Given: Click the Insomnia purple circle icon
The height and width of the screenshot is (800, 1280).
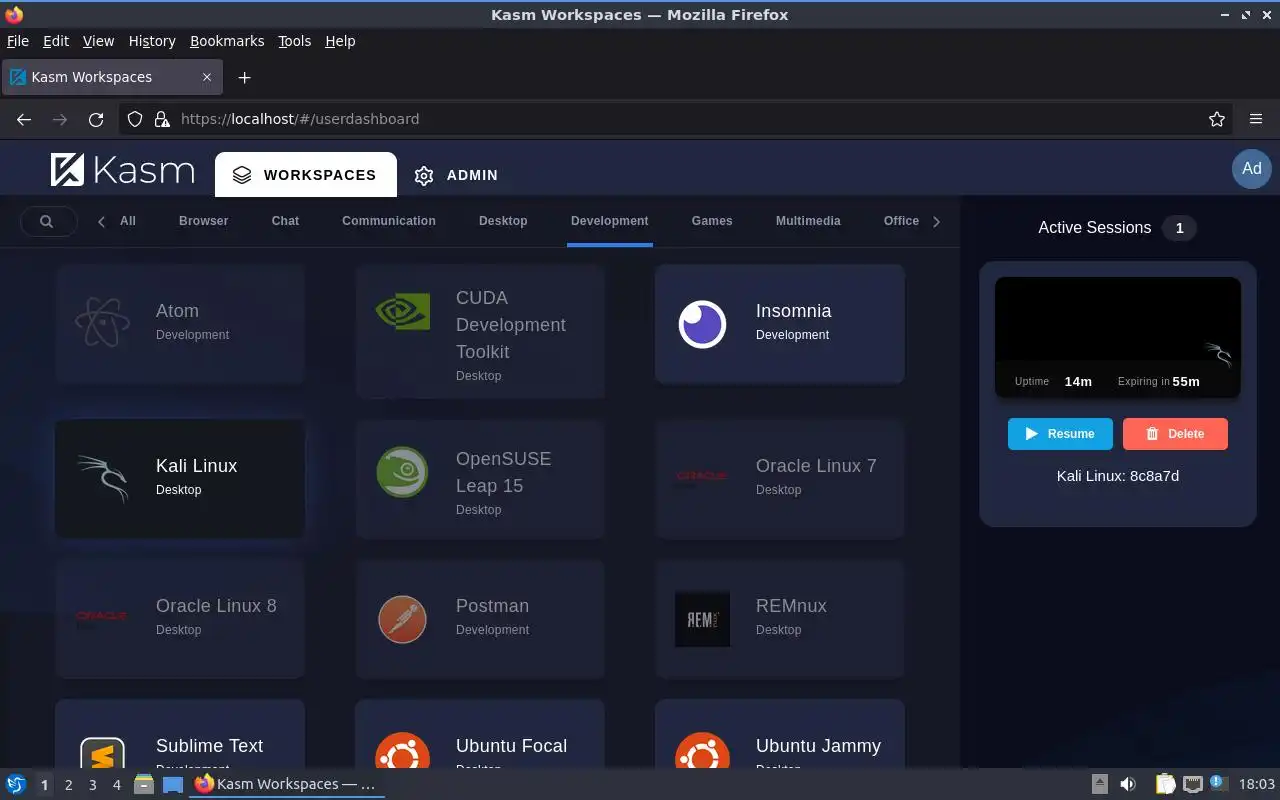Looking at the screenshot, I should 702,324.
